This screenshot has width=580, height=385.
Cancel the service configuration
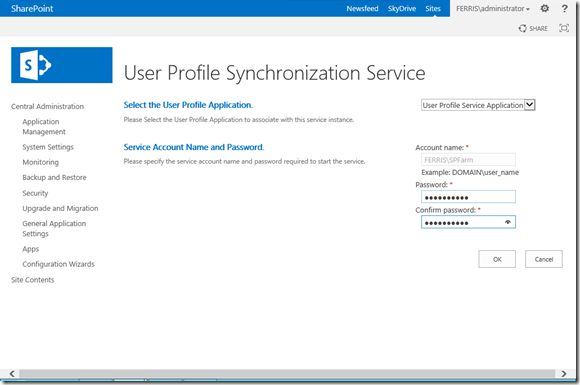pos(544,259)
